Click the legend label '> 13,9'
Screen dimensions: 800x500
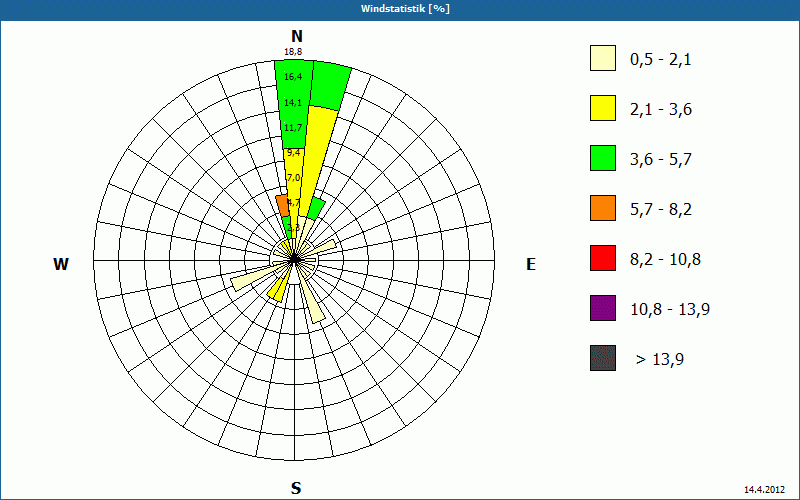[x=660, y=360]
